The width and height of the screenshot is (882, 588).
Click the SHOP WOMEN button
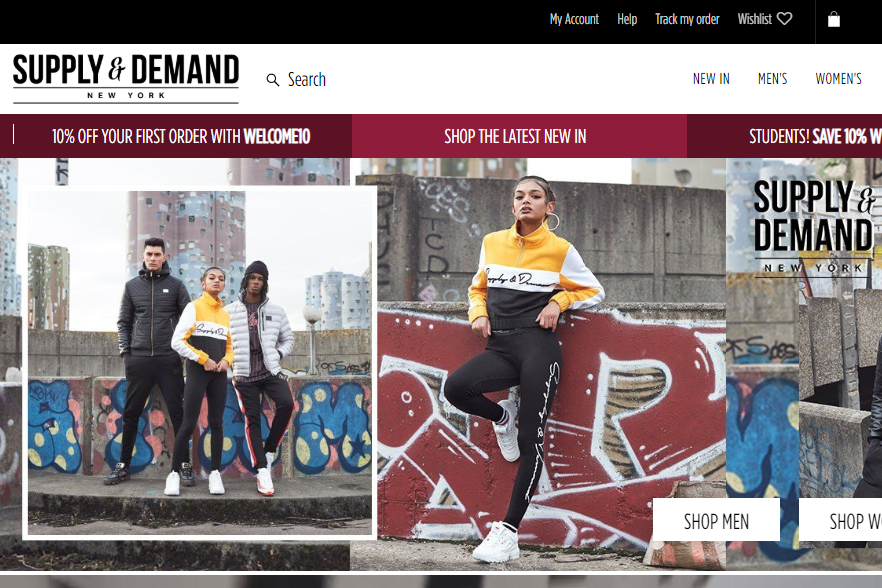point(840,520)
